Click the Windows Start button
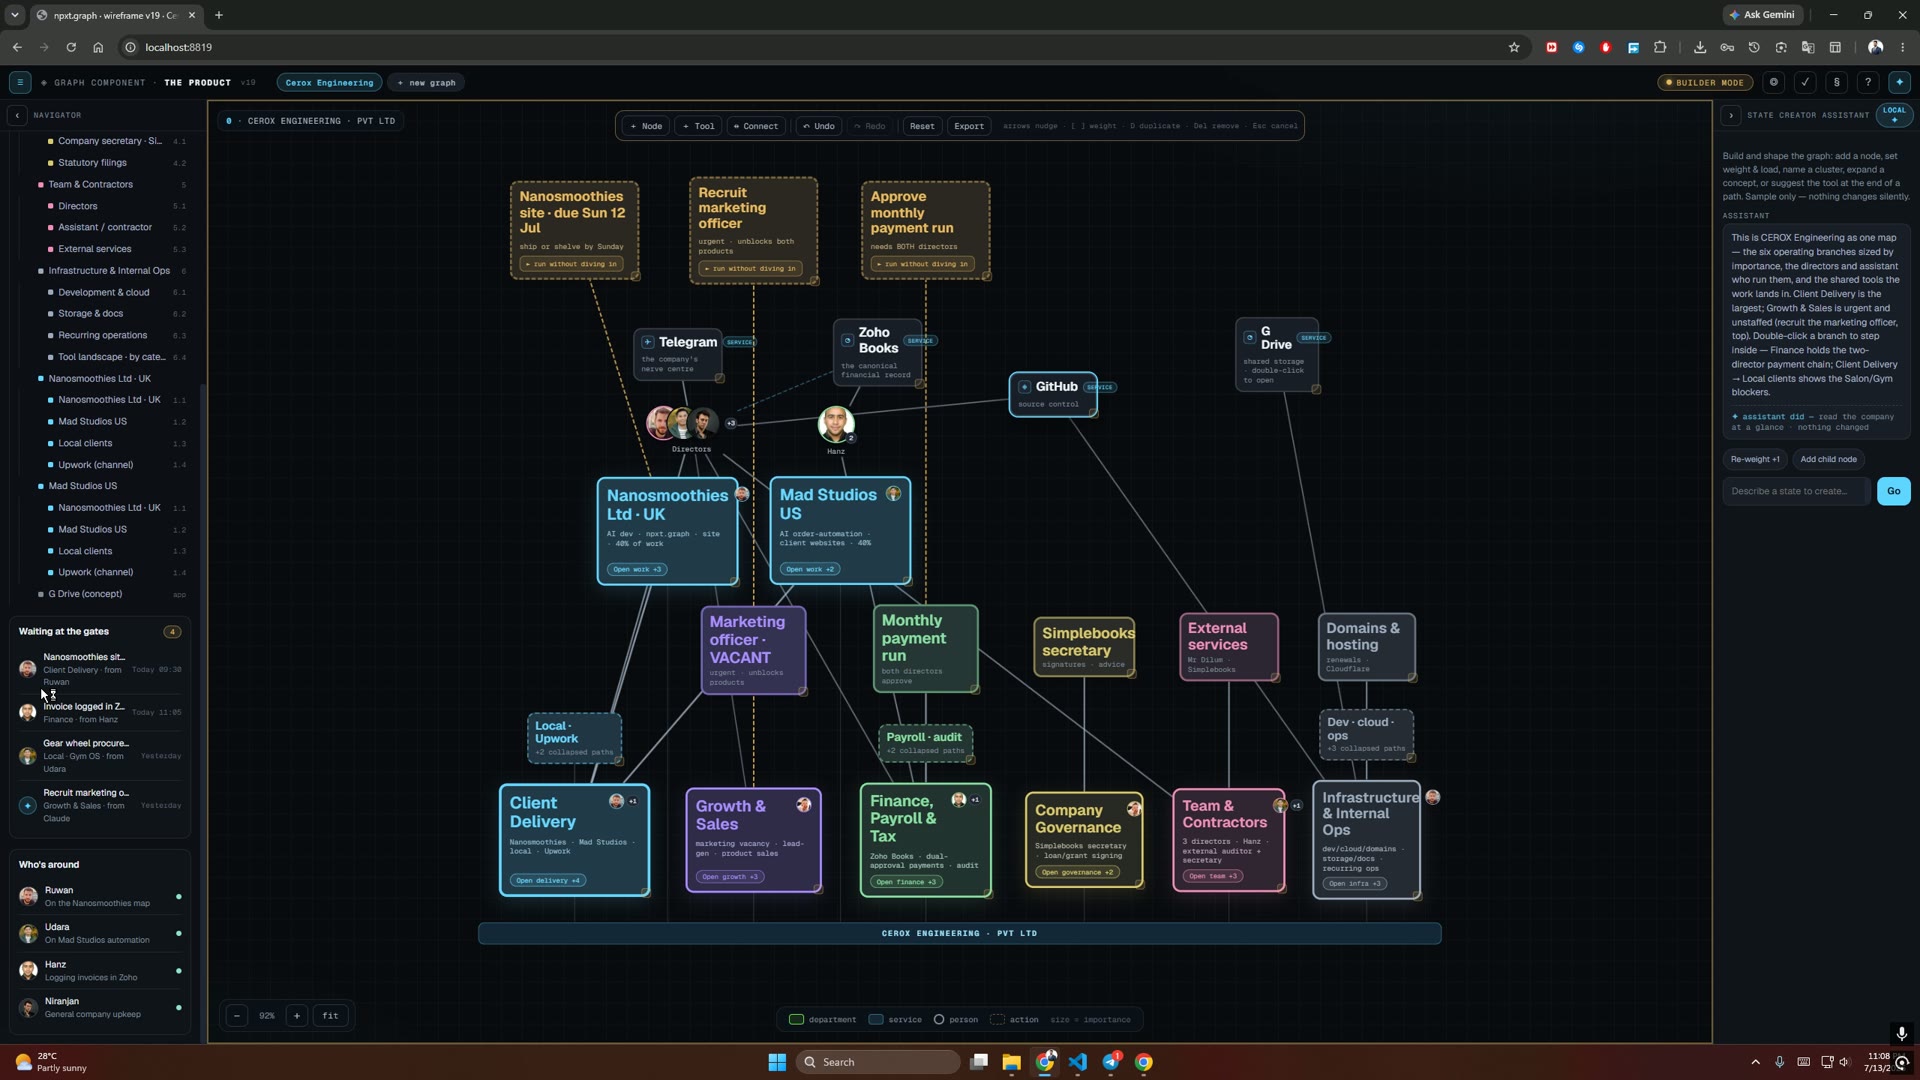Image resolution: width=1920 pixels, height=1080 pixels. coord(777,1062)
